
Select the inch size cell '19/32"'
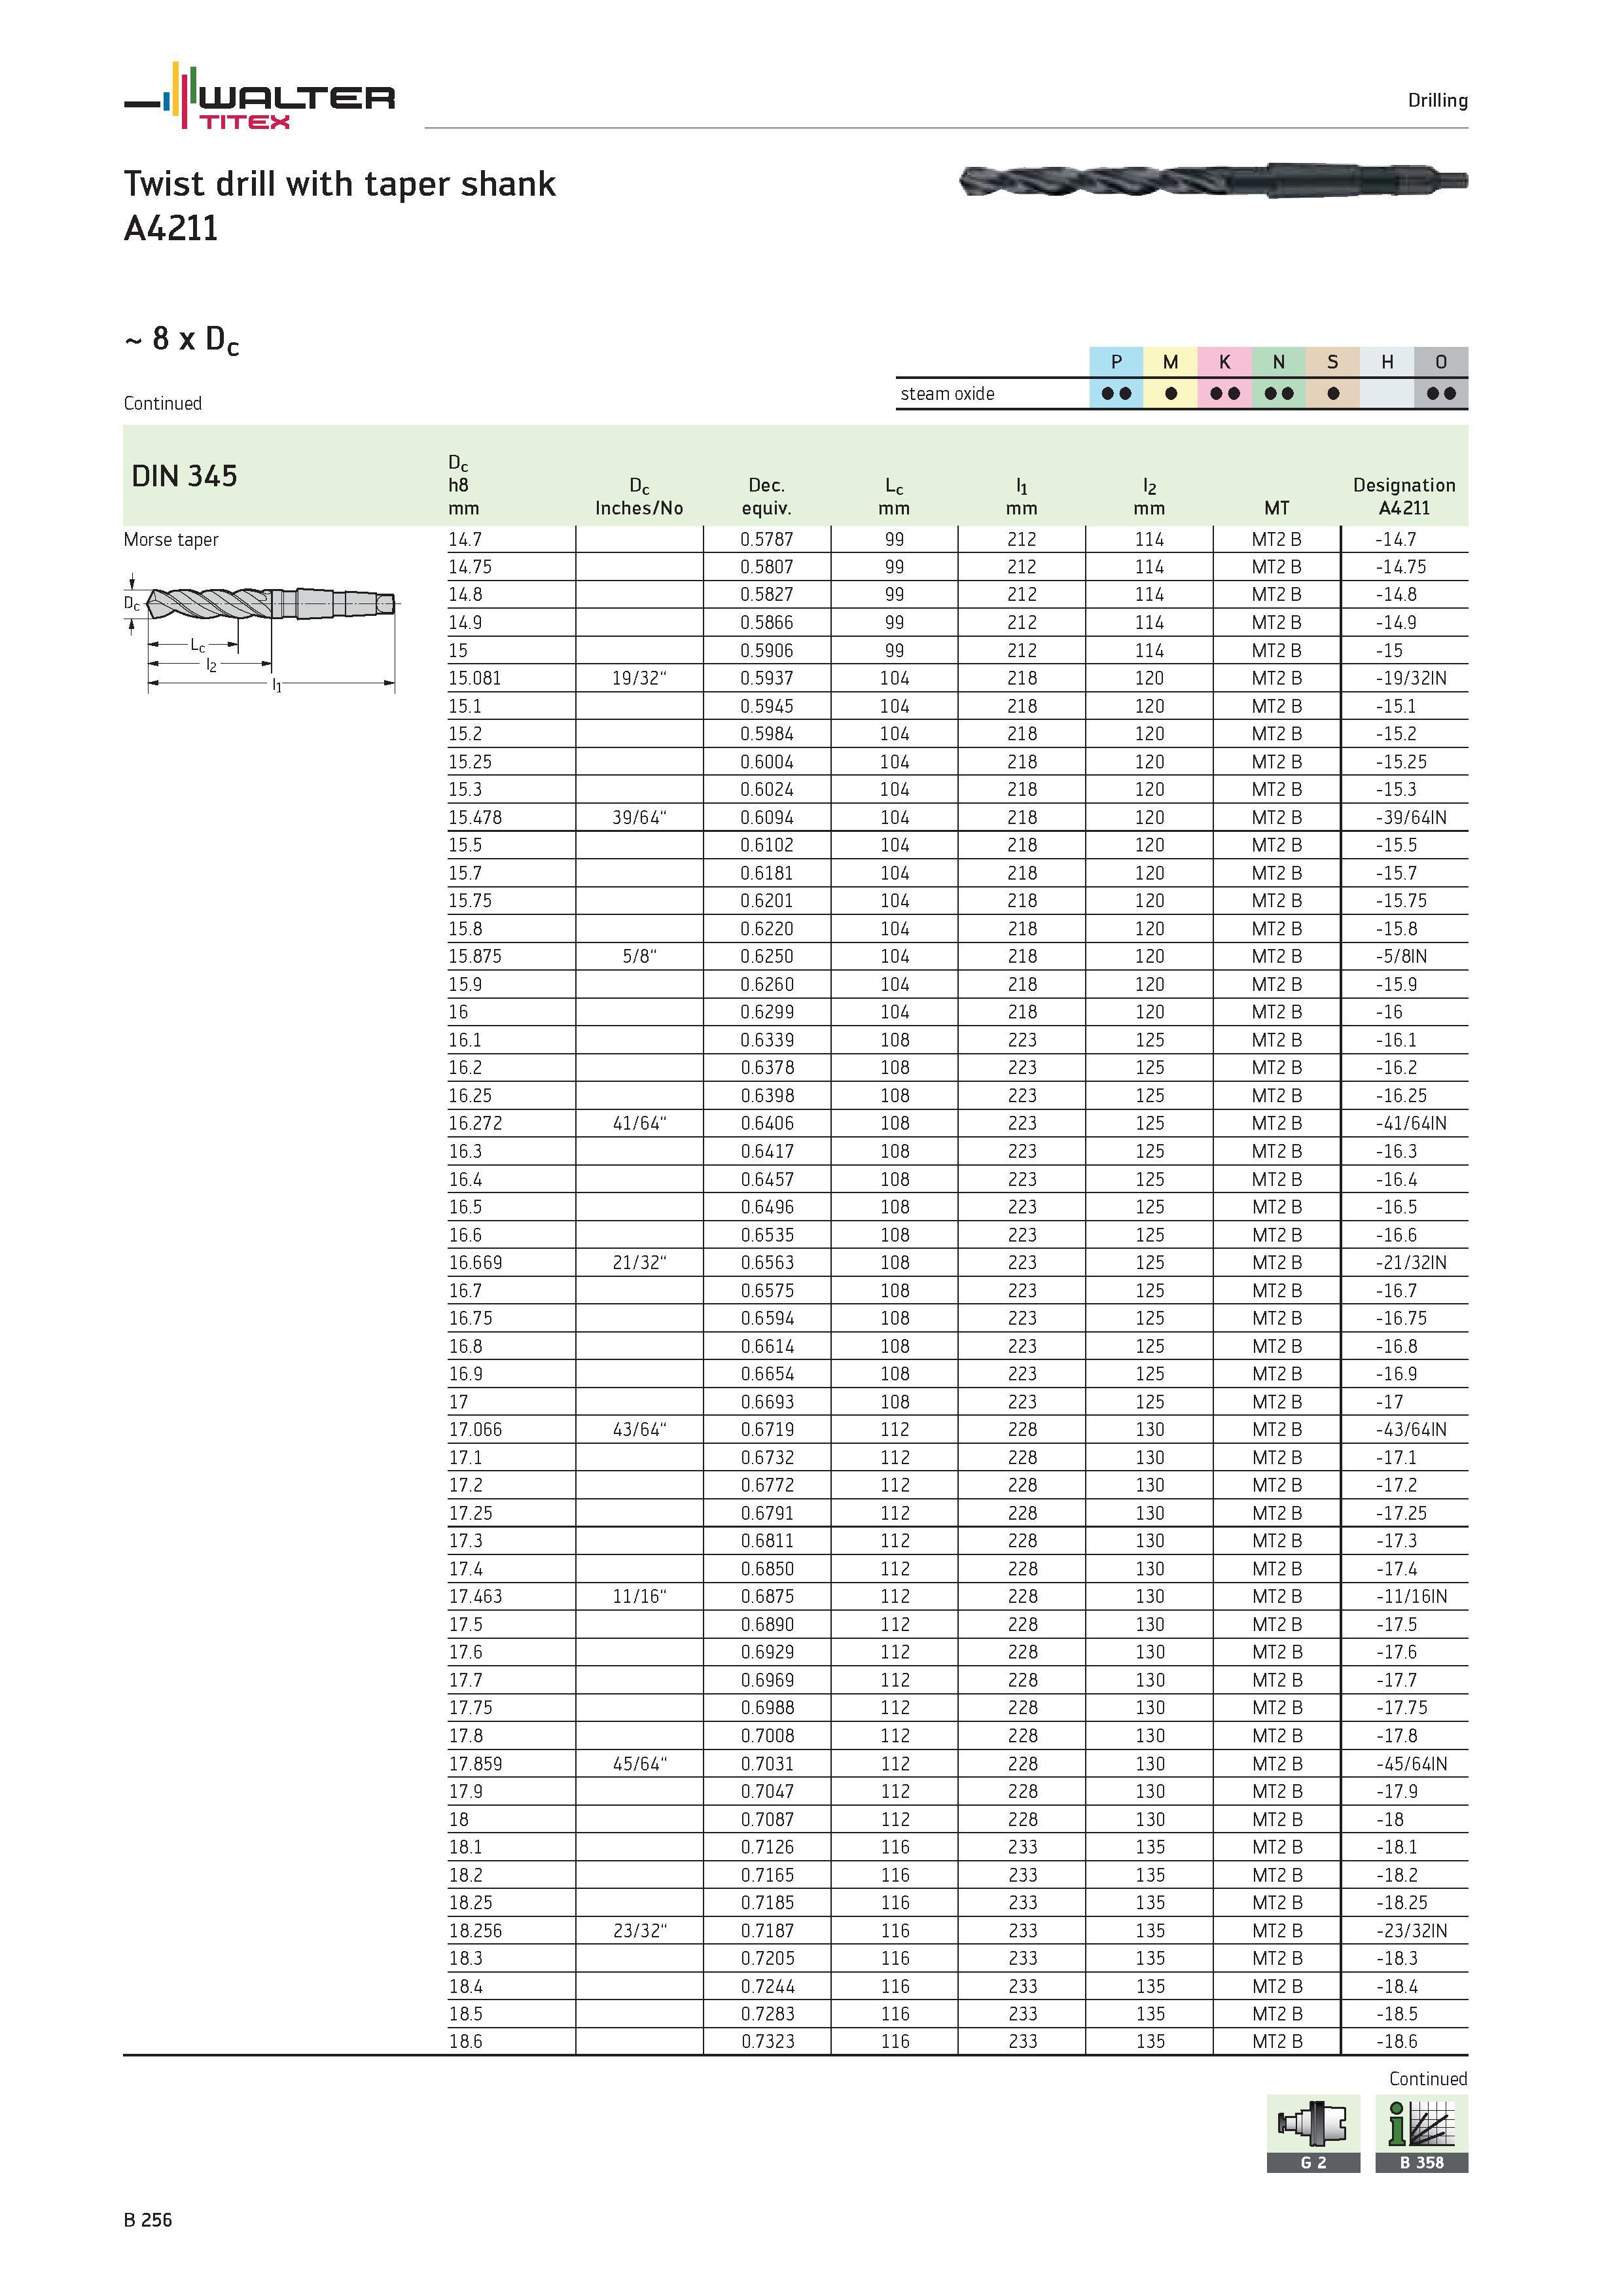639,678
